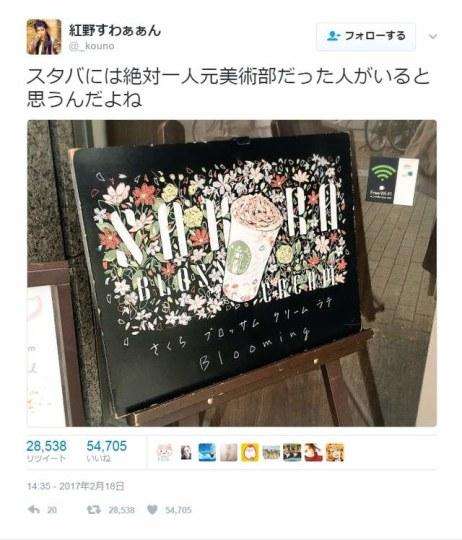Image resolution: width=462 pixels, height=540 pixels.
Task: Click the display name 紅野すわぁぁん
Action: point(115,31)
